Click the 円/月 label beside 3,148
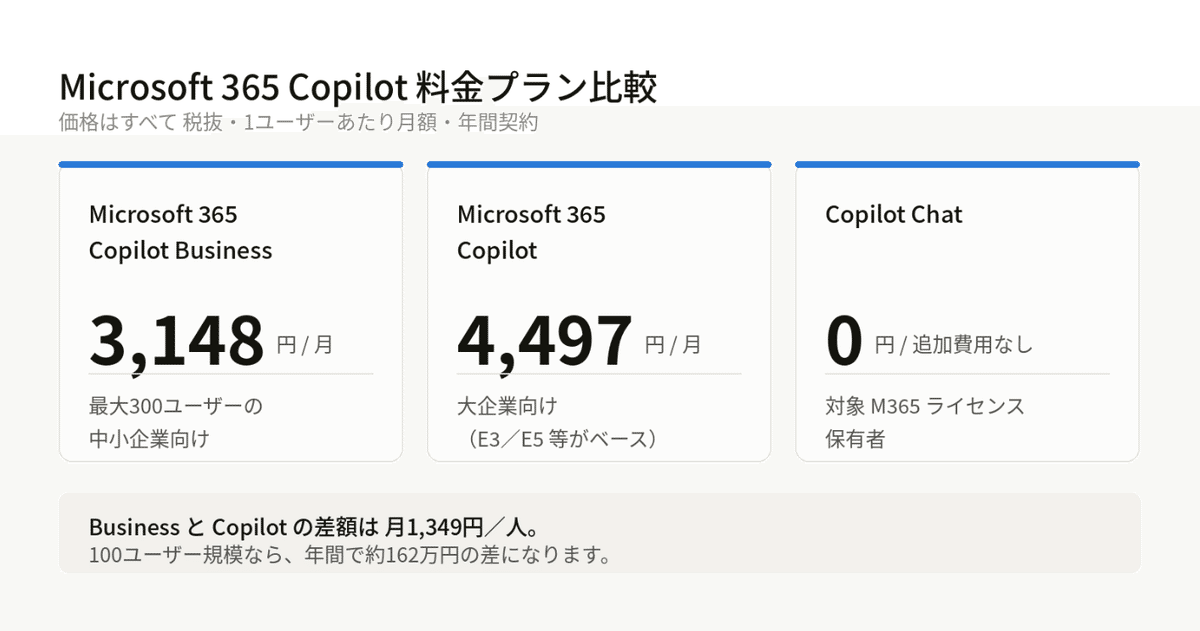The width and height of the screenshot is (1200, 631). tap(305, 345)
